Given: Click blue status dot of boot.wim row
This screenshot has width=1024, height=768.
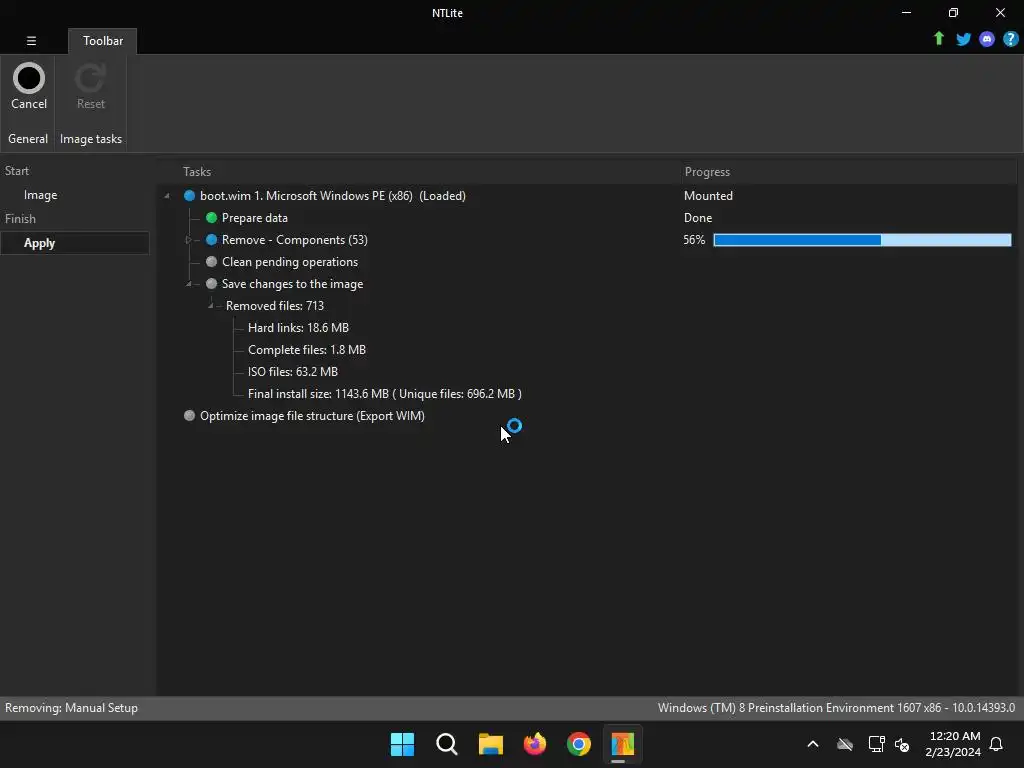Looking at the screenshot, I should 189,196.
